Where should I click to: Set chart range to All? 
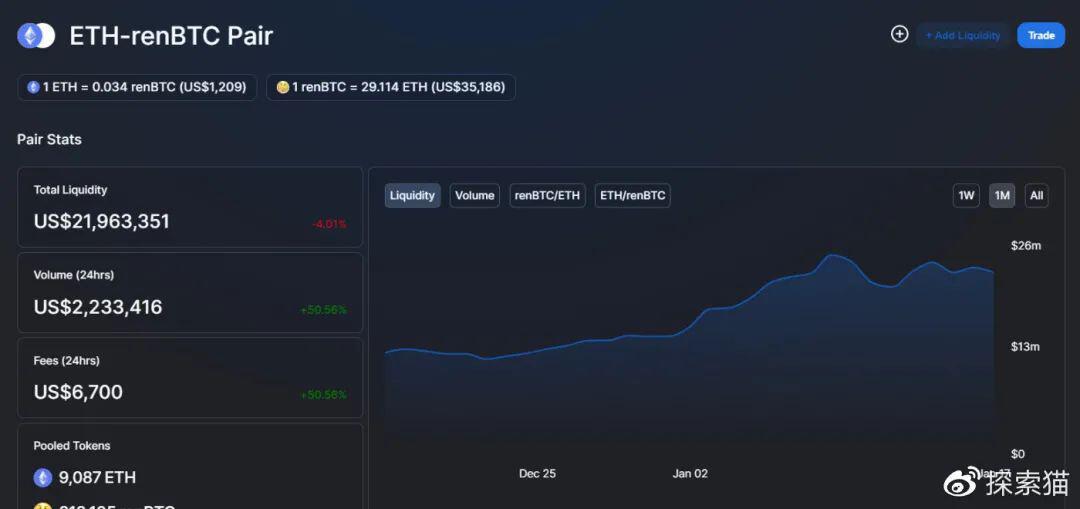tap(1037, 196)
